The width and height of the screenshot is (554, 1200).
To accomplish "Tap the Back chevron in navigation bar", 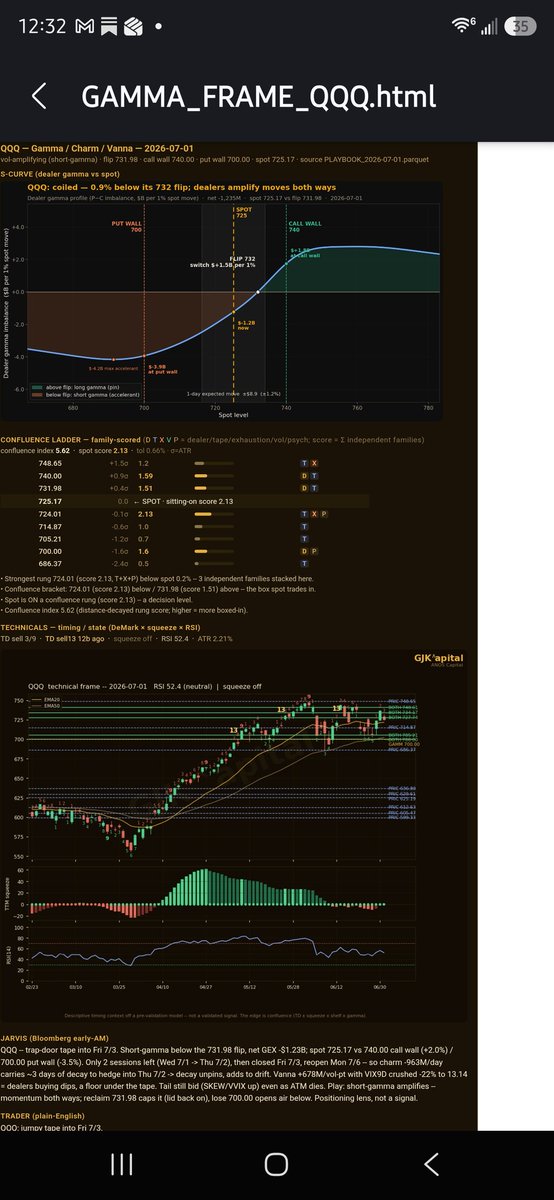I will click(x=431, y=1163).
